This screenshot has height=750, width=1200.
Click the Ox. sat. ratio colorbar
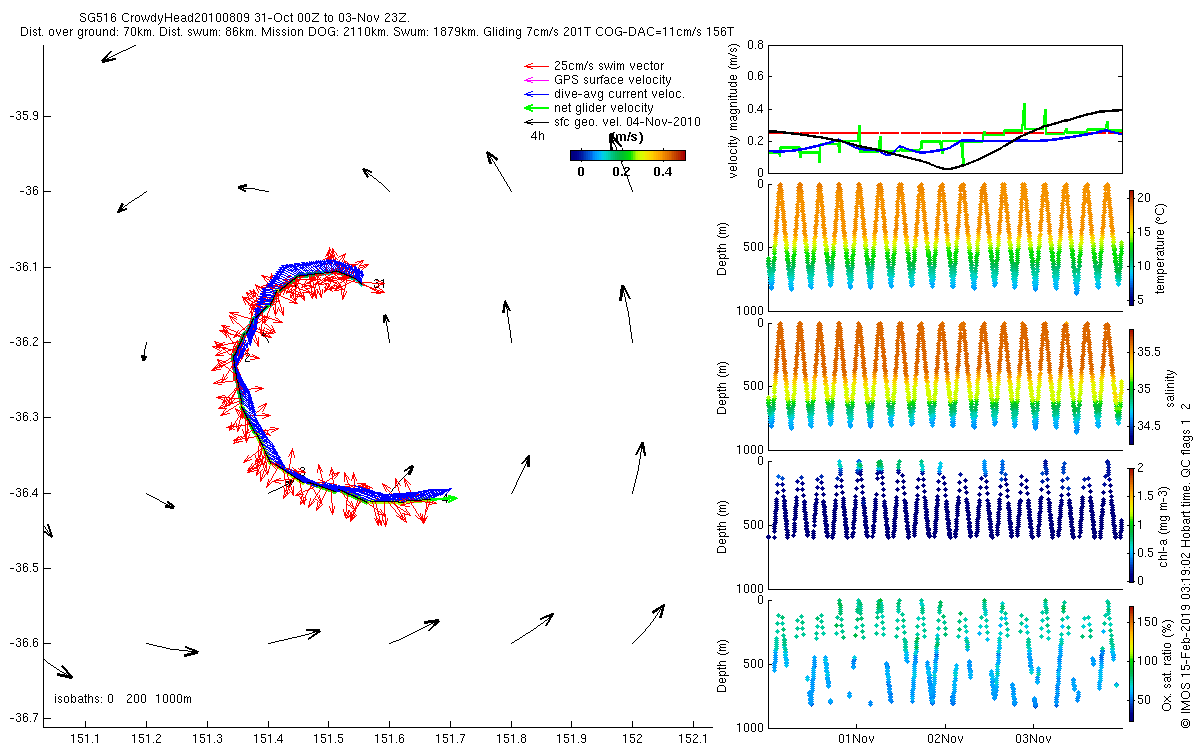pos(1131,663)
